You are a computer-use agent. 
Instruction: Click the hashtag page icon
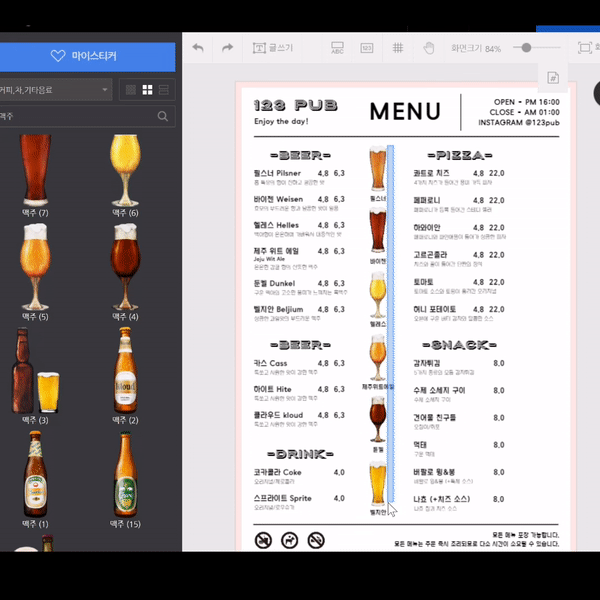[x=553, y=78]
